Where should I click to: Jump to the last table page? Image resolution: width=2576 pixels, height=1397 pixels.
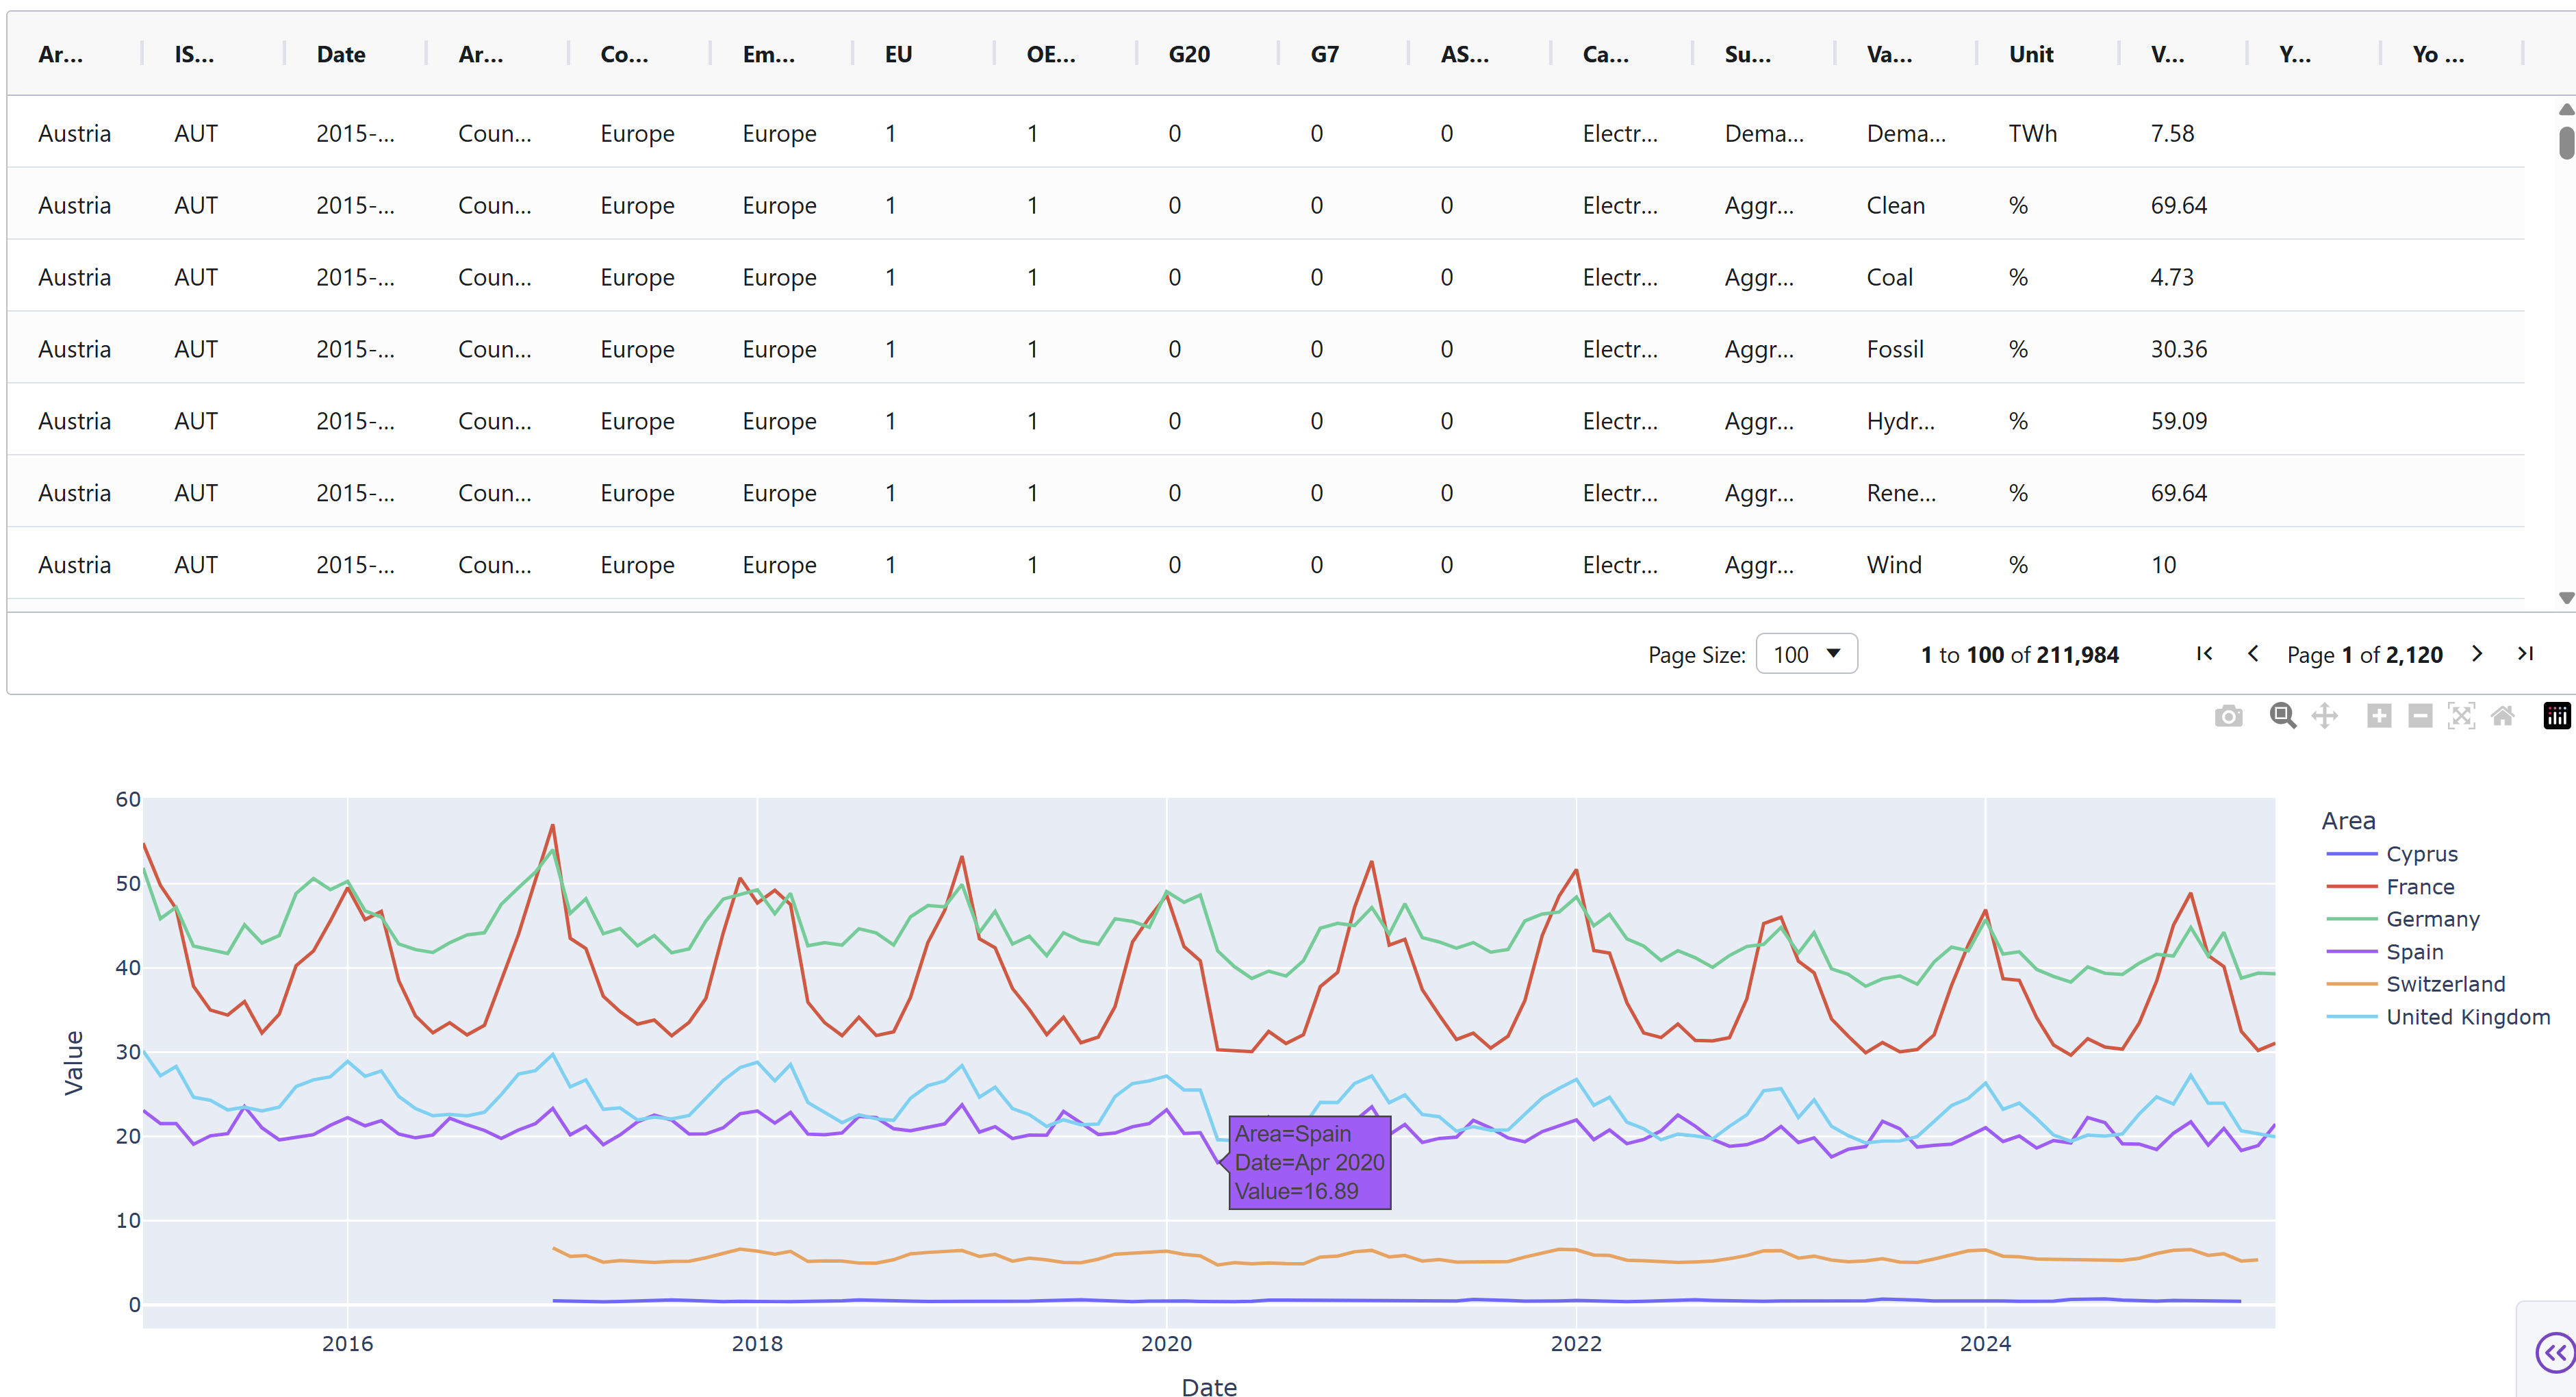[x=2525, y=654]
